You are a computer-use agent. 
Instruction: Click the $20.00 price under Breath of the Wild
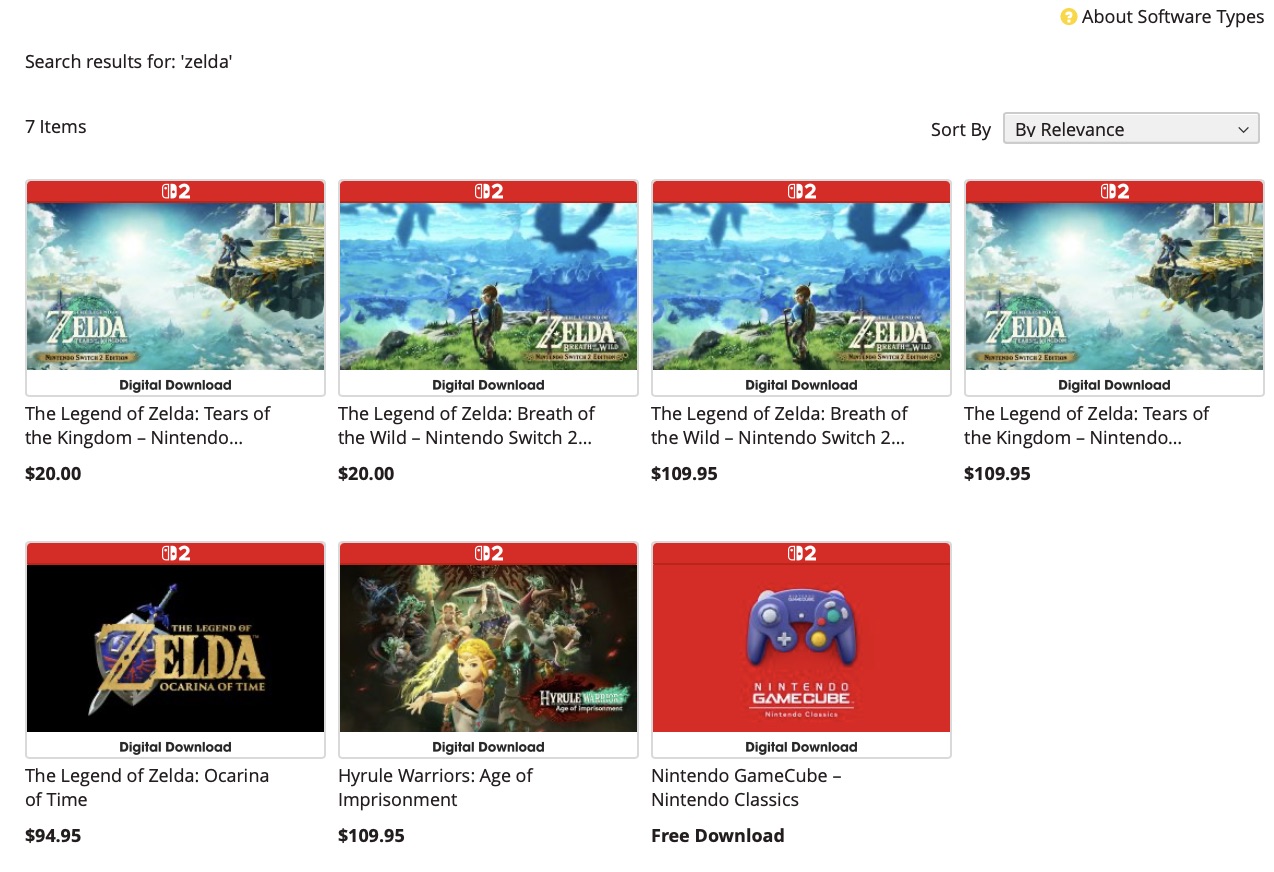(x=366, y=474)
